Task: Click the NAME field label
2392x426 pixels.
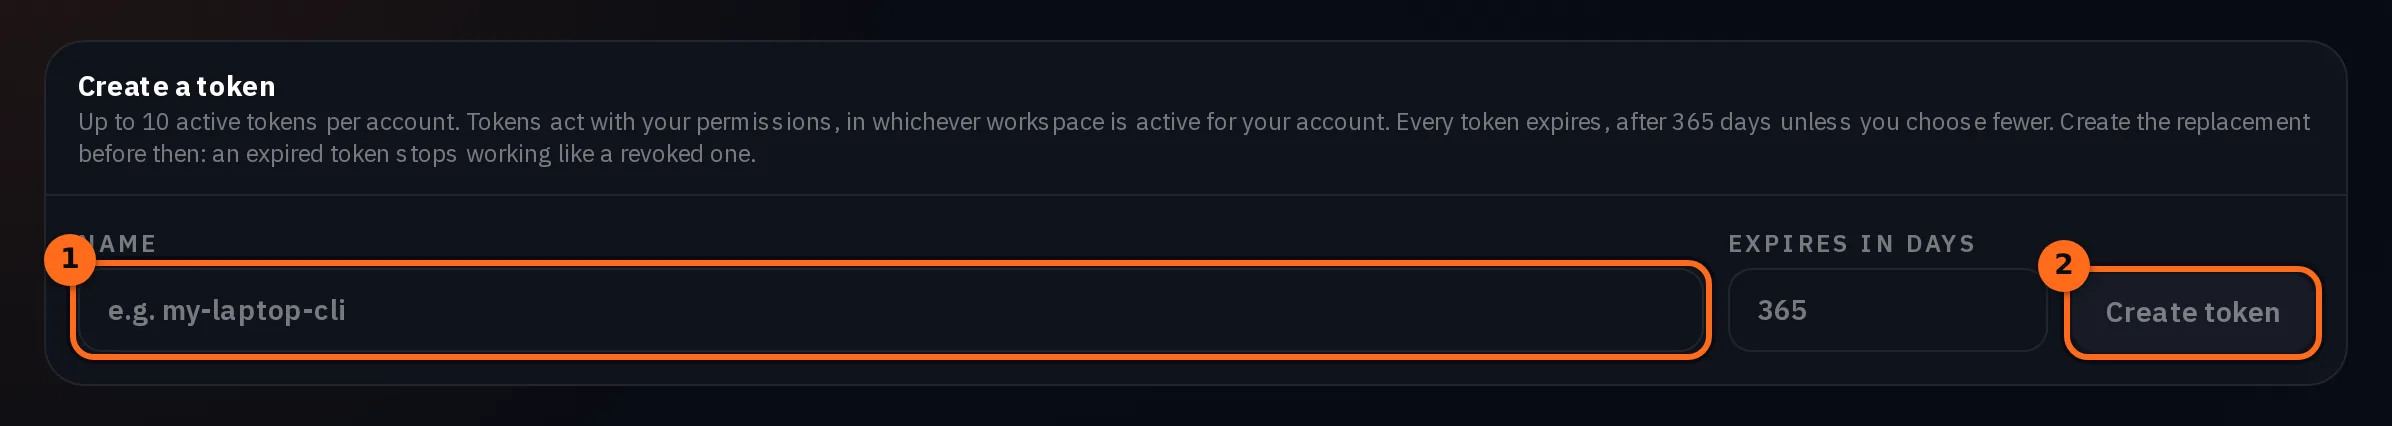Action: coord(117,244)
